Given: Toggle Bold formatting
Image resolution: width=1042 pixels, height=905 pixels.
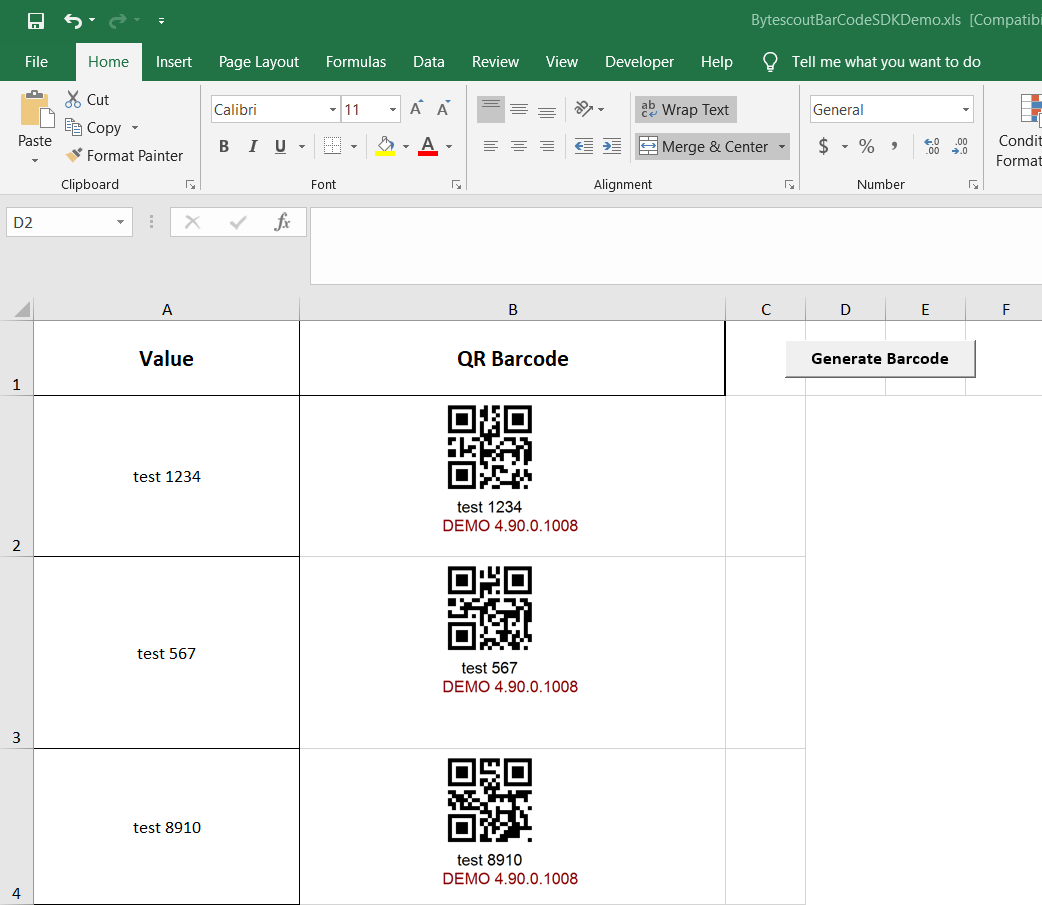Looking at the screenshot, I should (224, 147).
